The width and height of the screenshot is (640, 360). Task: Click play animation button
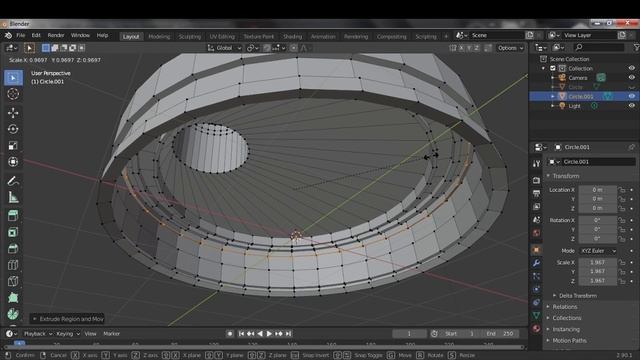pos(269,334)
